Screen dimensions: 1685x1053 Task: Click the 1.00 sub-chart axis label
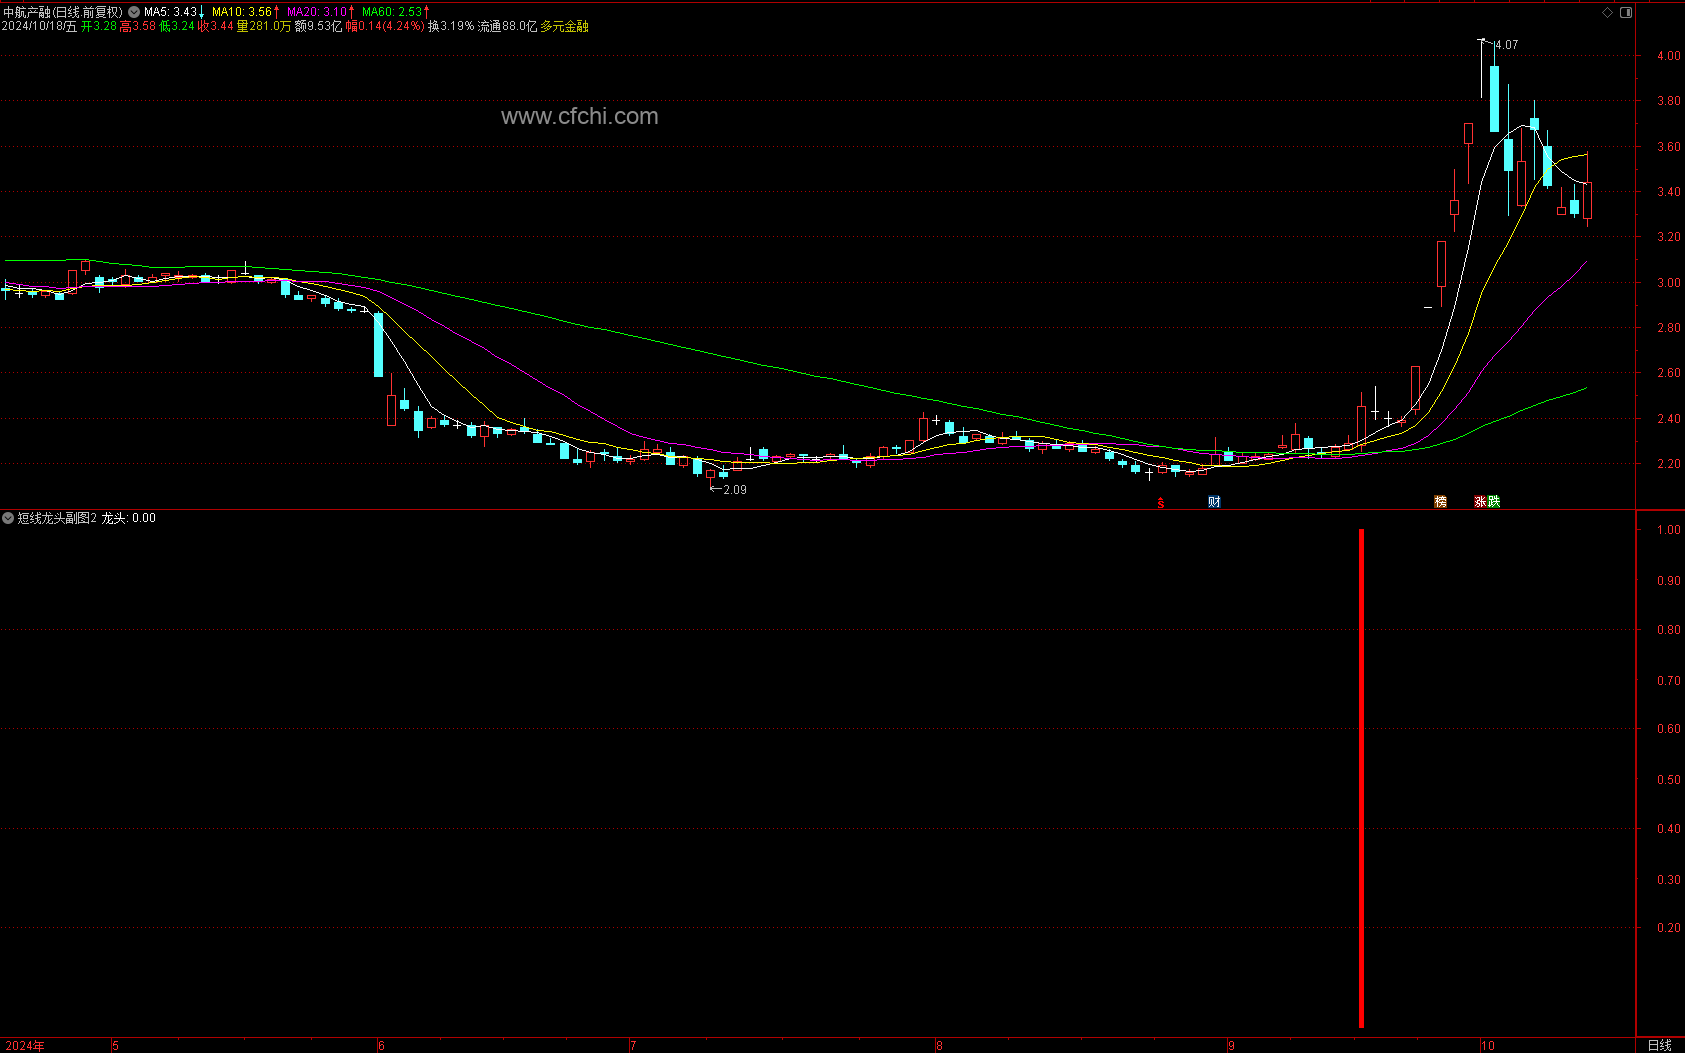pos(1668,530)
